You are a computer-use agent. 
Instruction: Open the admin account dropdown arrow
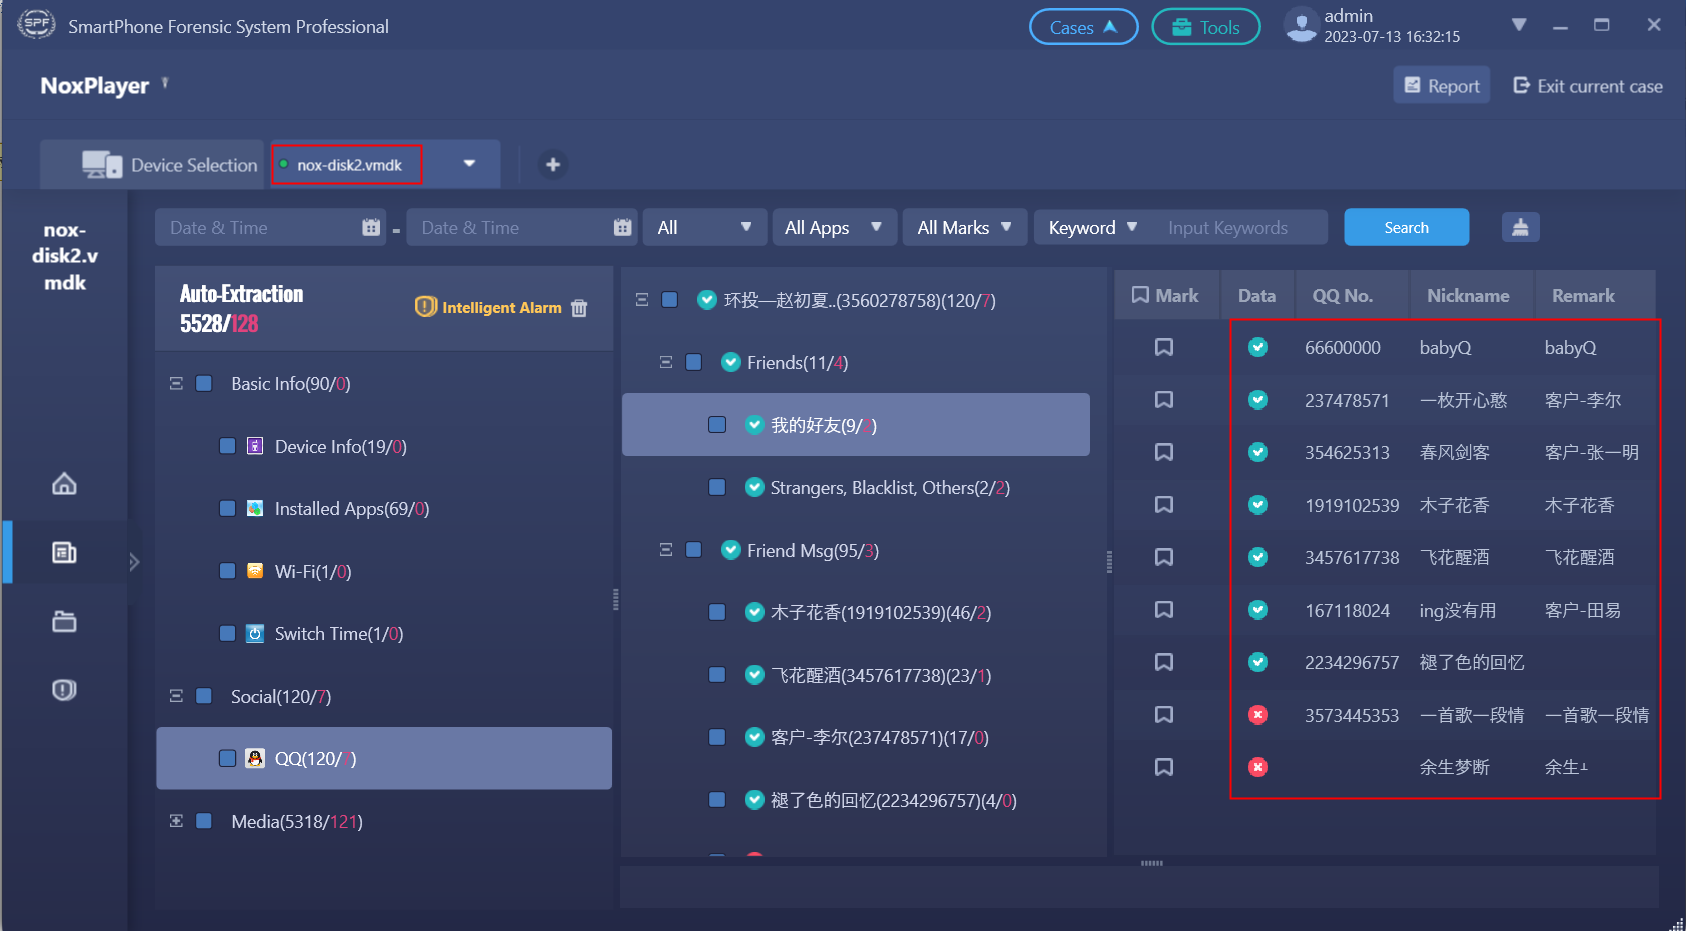click(x=1519, y=25)
